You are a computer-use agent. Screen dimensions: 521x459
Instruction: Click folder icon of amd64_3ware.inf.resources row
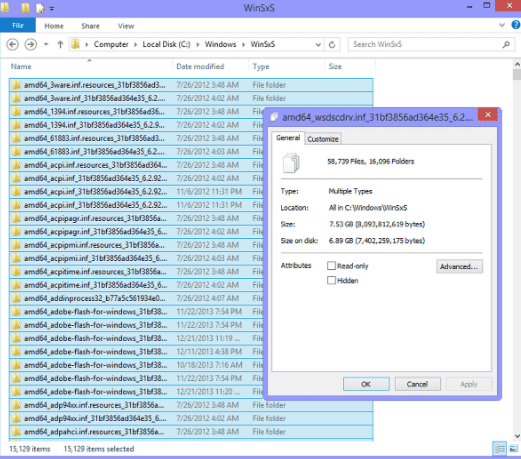coord(16,85)
